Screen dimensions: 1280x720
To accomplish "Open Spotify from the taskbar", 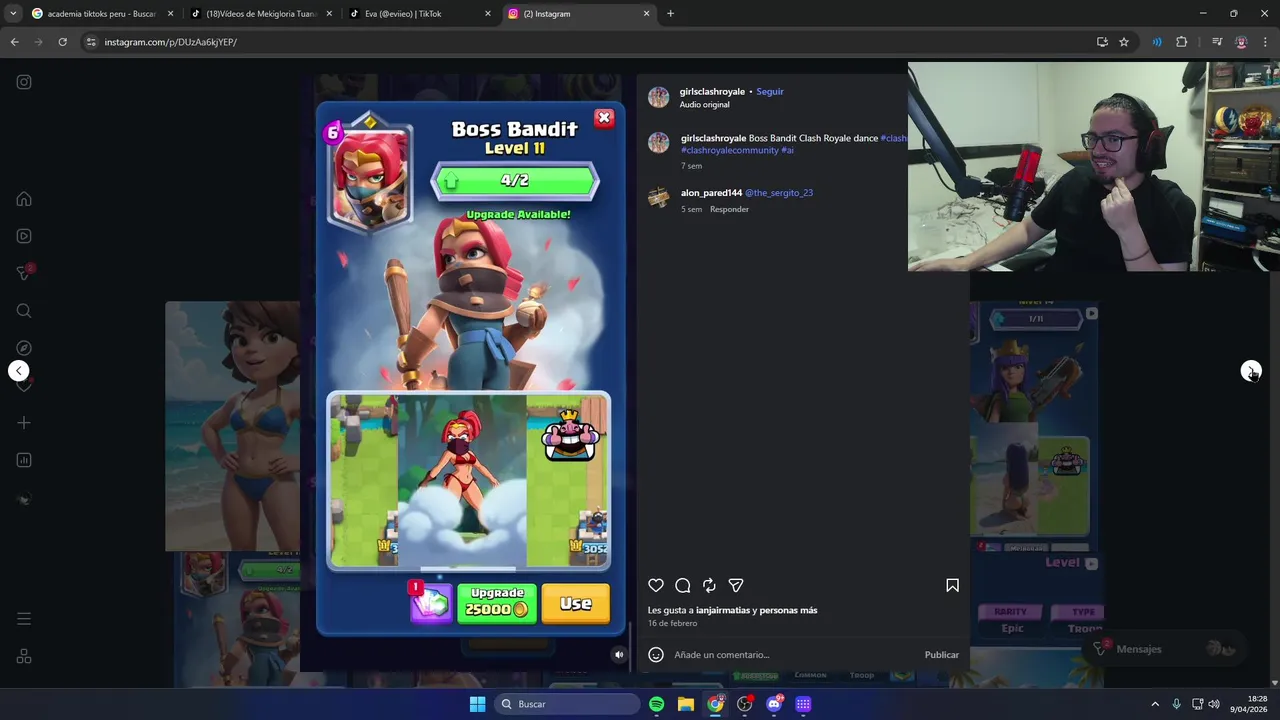I will pyautogui.click(x=656, y=704).
